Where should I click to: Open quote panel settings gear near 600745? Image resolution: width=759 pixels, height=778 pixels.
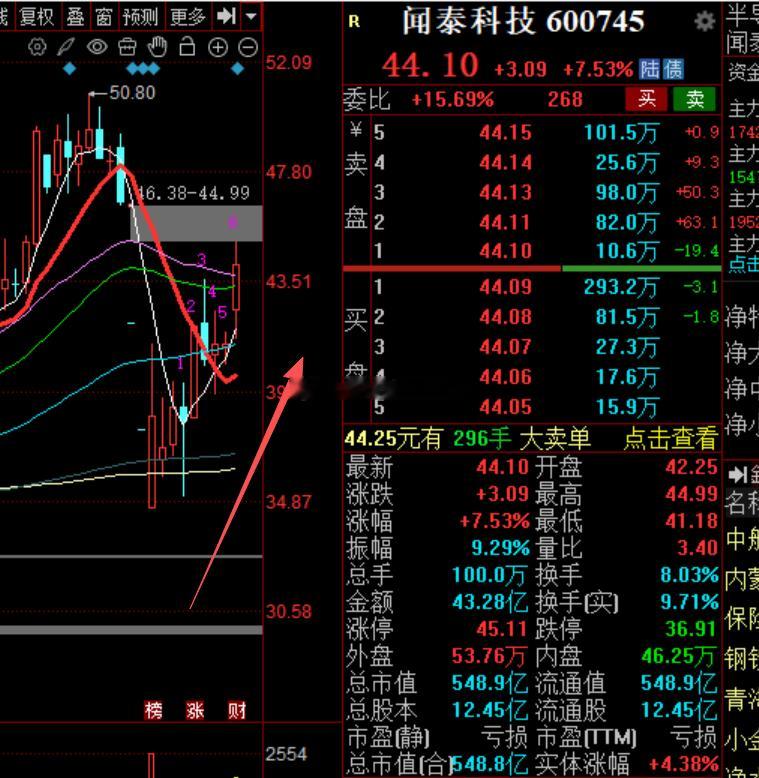704,21
